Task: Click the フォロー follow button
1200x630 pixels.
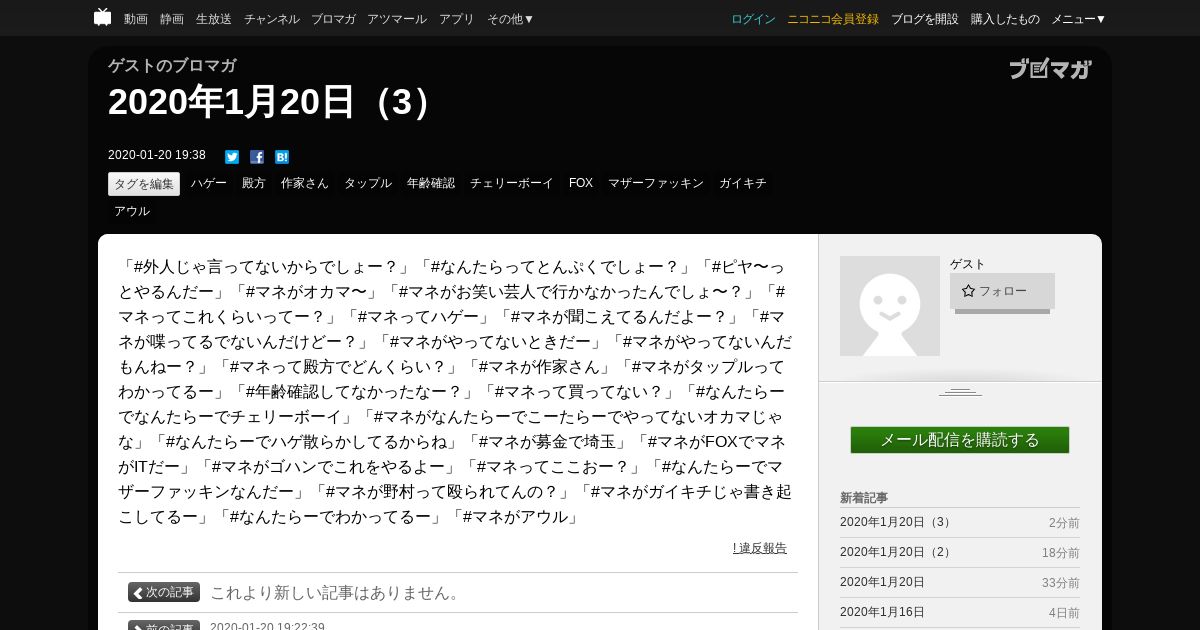Action: [x=1002, y=291]
